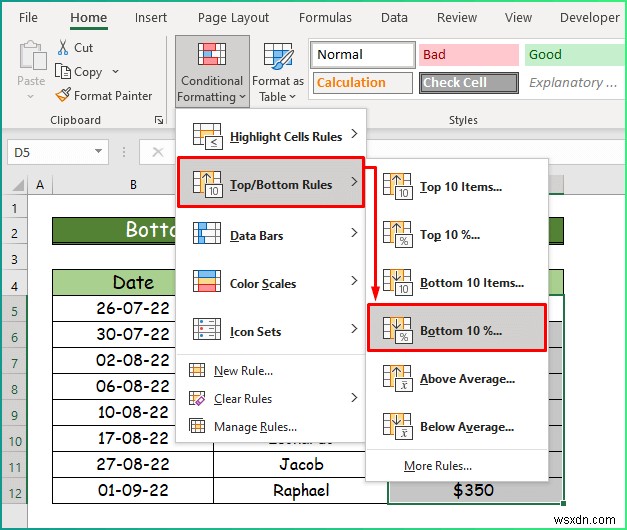
Task: Expand the Data Bars submenu arrow
Action: [354, 233]
